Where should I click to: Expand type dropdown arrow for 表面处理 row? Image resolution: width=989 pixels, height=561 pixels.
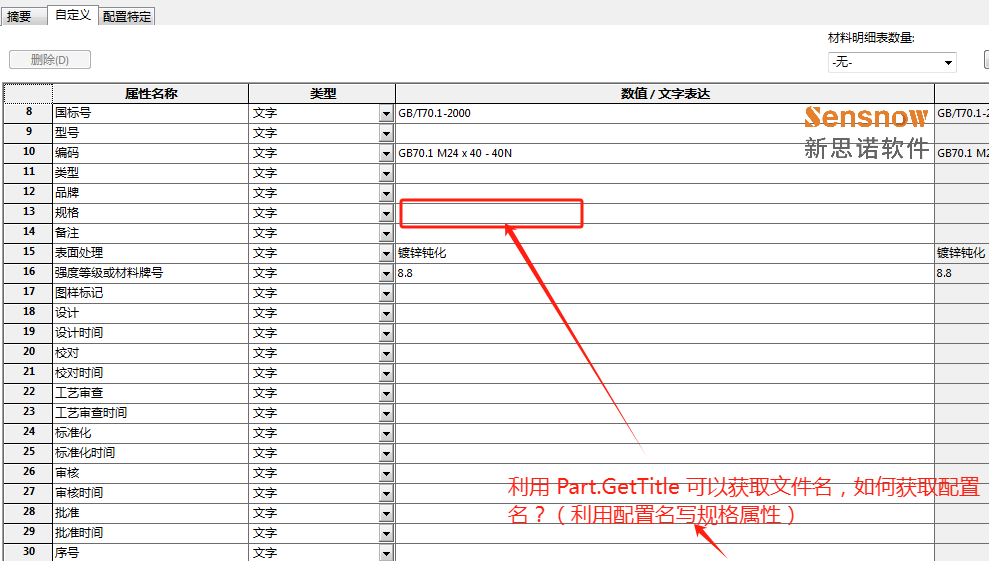coord(386,254)
